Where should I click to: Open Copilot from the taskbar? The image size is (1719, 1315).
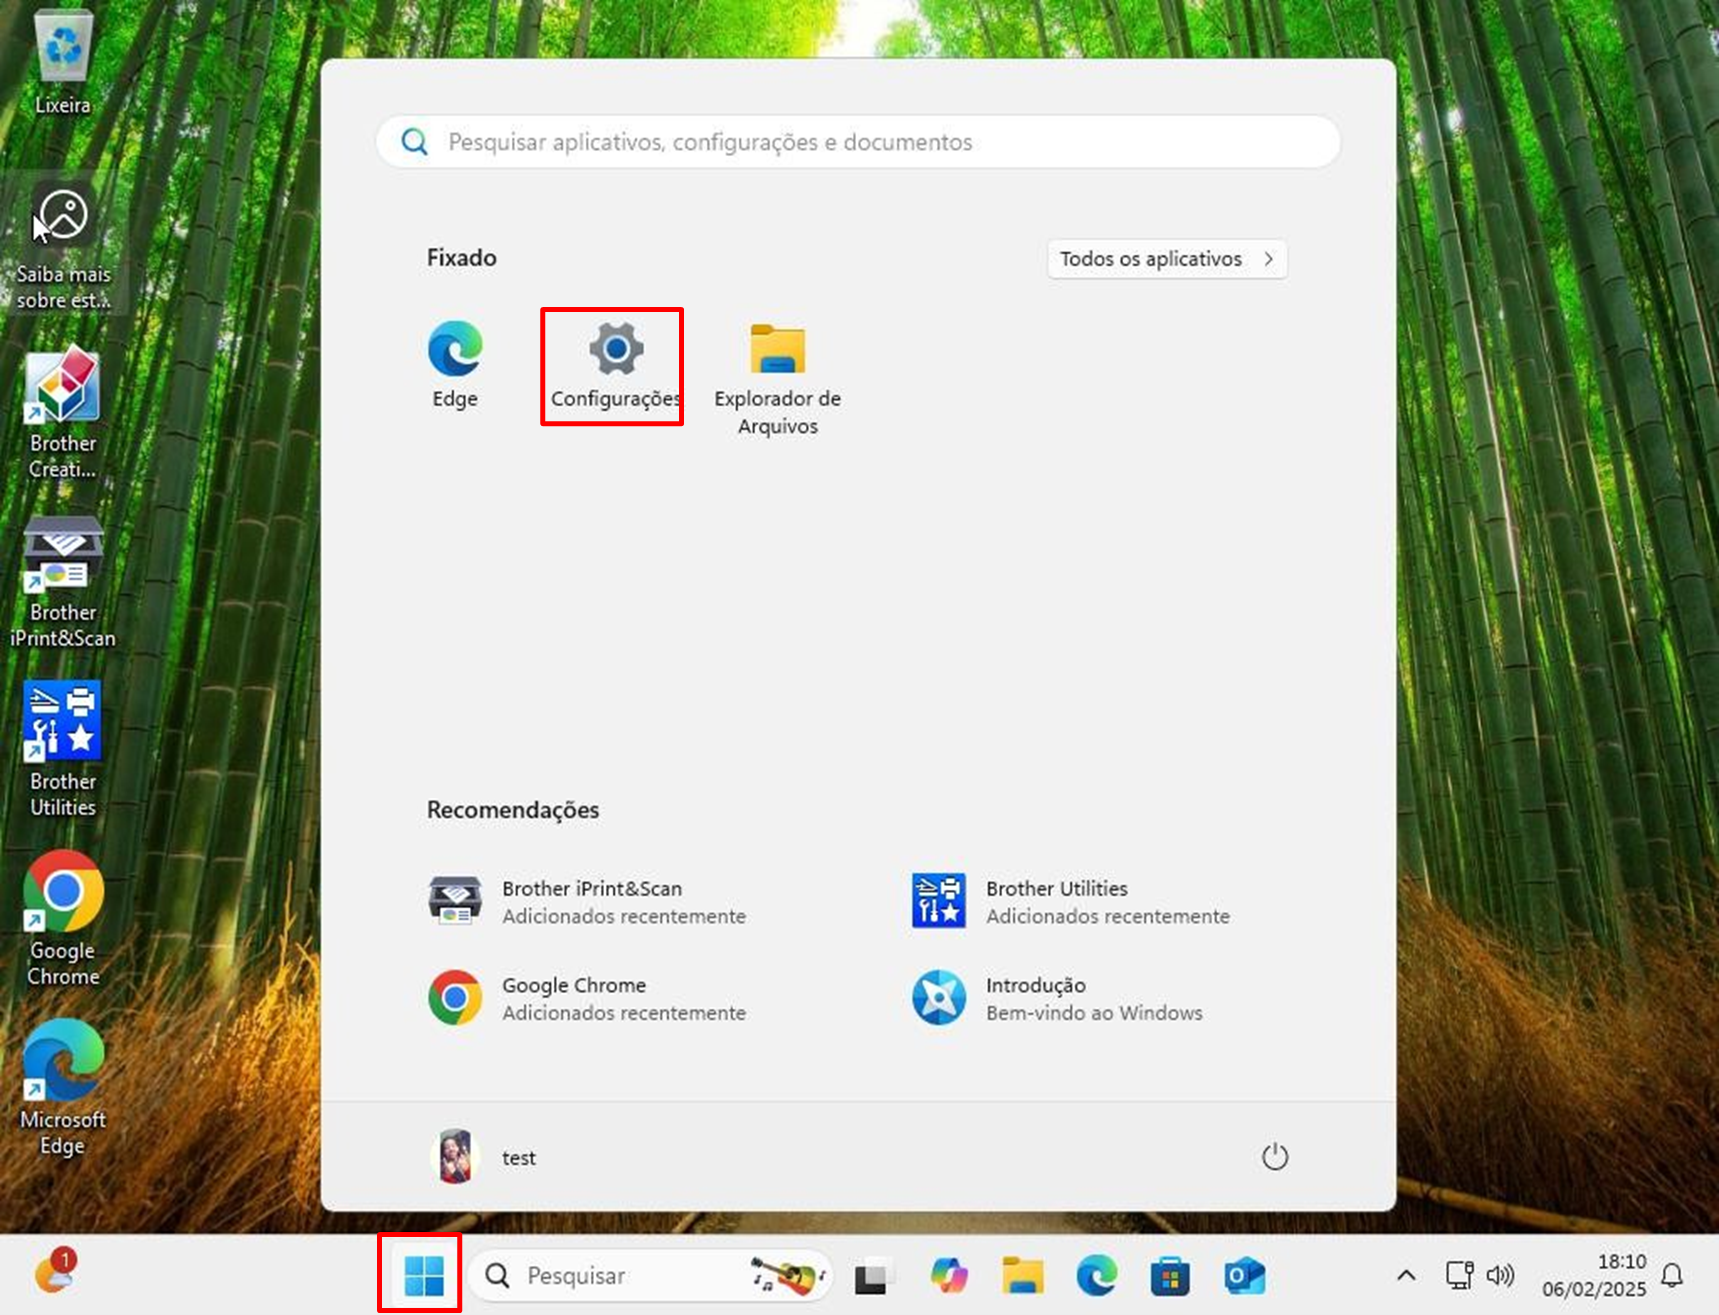tap(948, 1276)
